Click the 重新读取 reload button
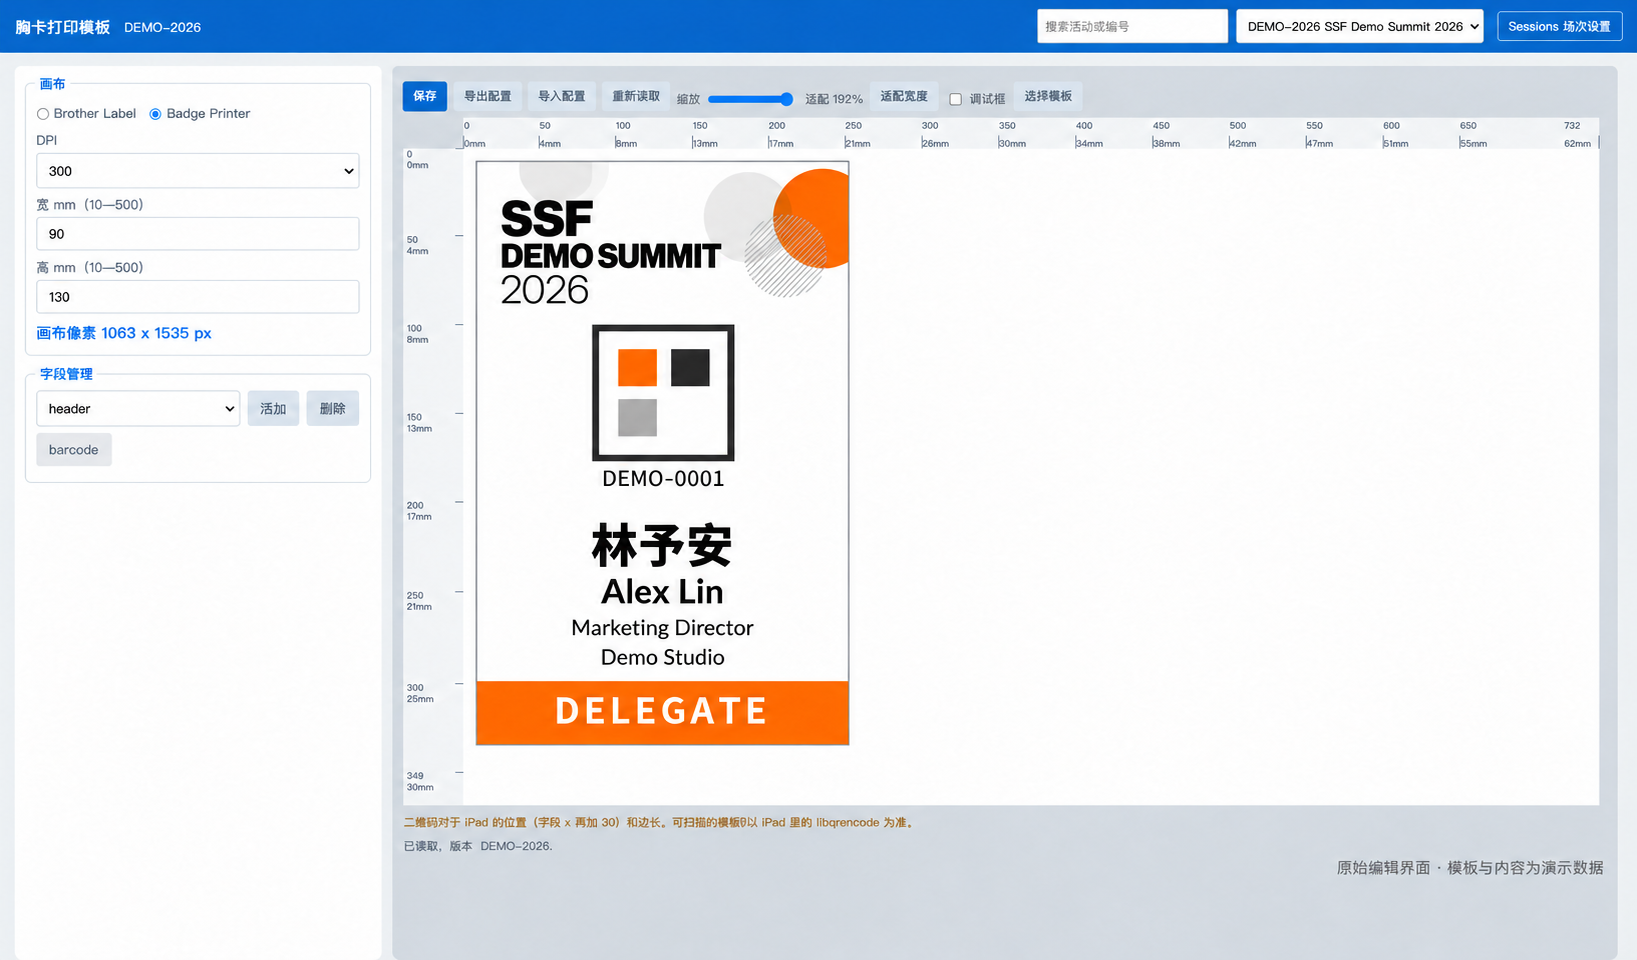The width and height of the screenshot is (1637, 960). tap(636, 96)
